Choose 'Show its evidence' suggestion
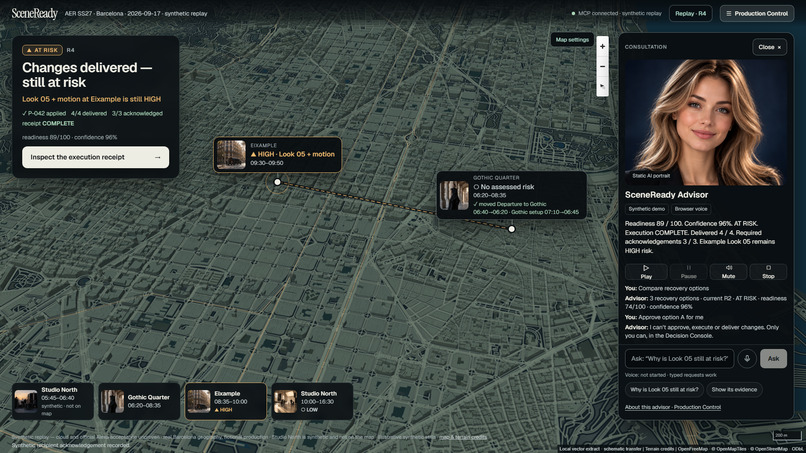 734,389
